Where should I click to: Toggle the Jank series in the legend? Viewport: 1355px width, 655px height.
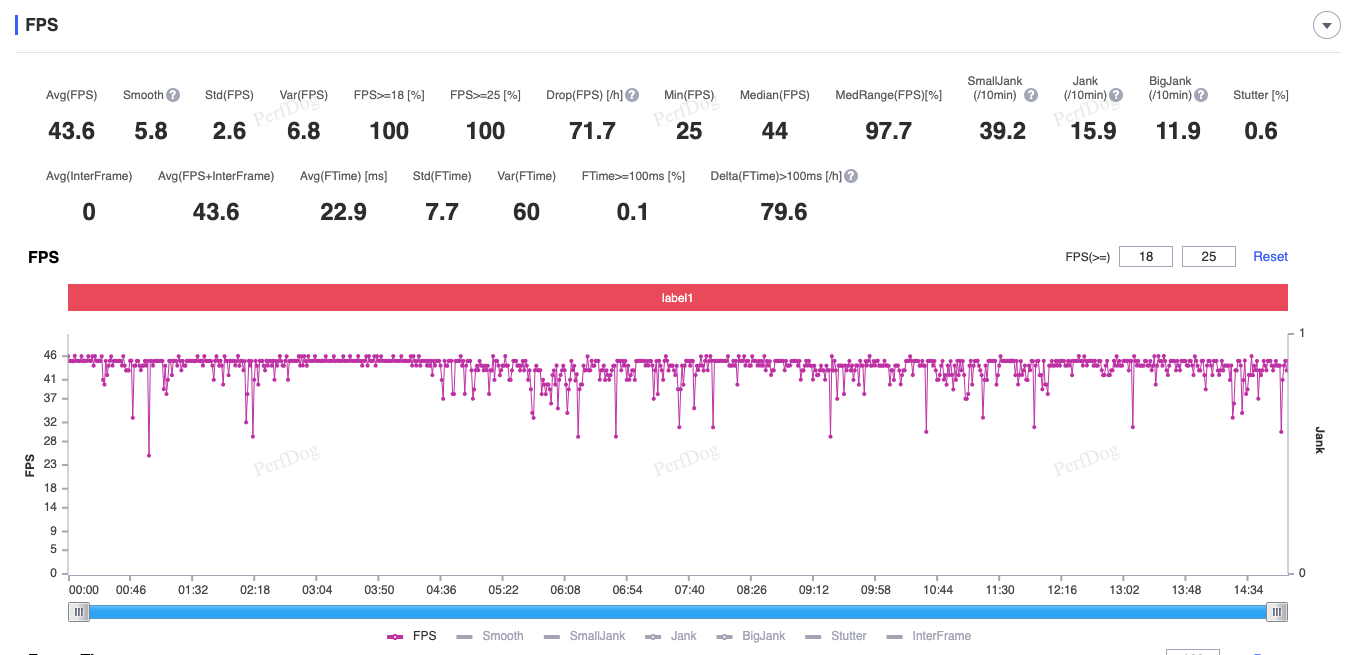click(x=671, y=636)
